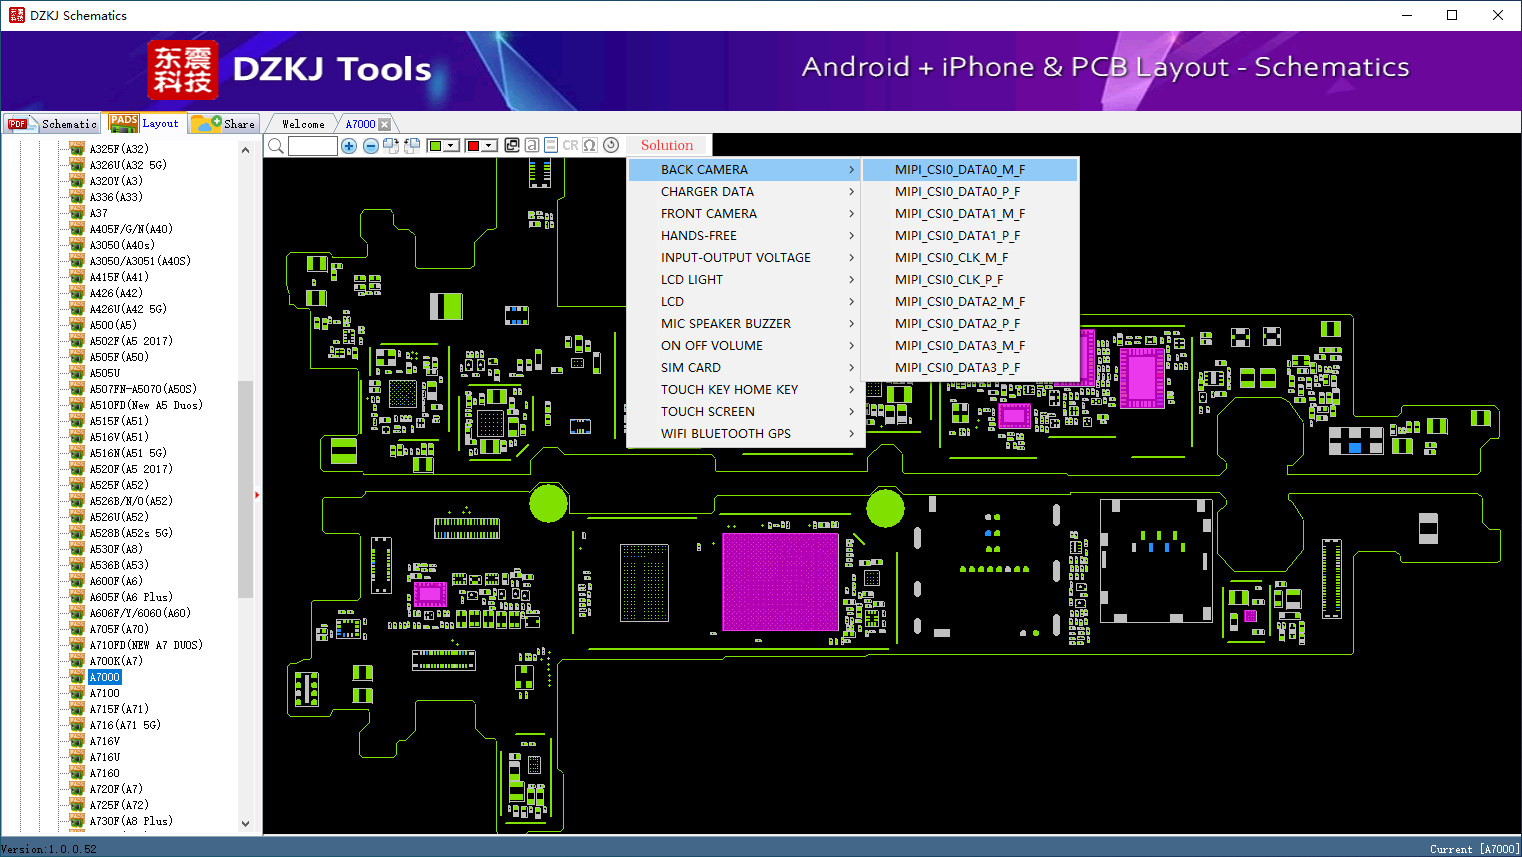Click the model list scroll-down arrow

pos(245,824)
